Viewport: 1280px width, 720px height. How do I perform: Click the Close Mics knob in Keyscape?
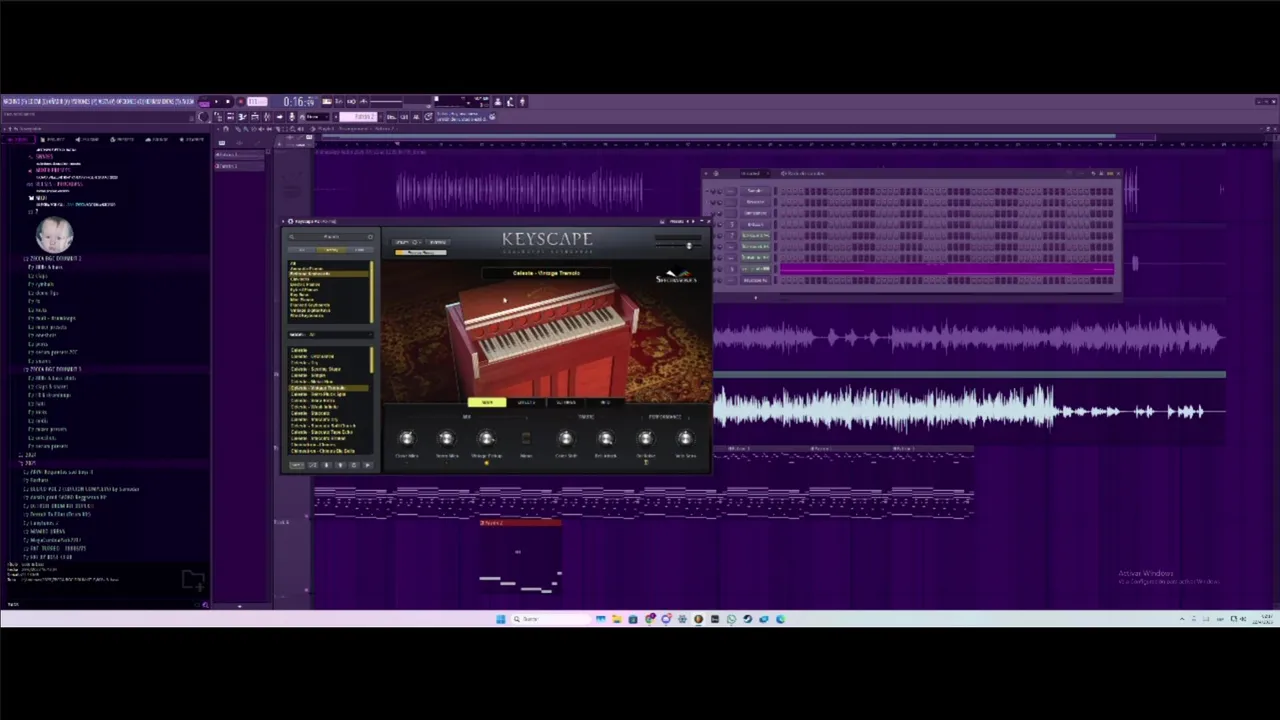[407, 439]
